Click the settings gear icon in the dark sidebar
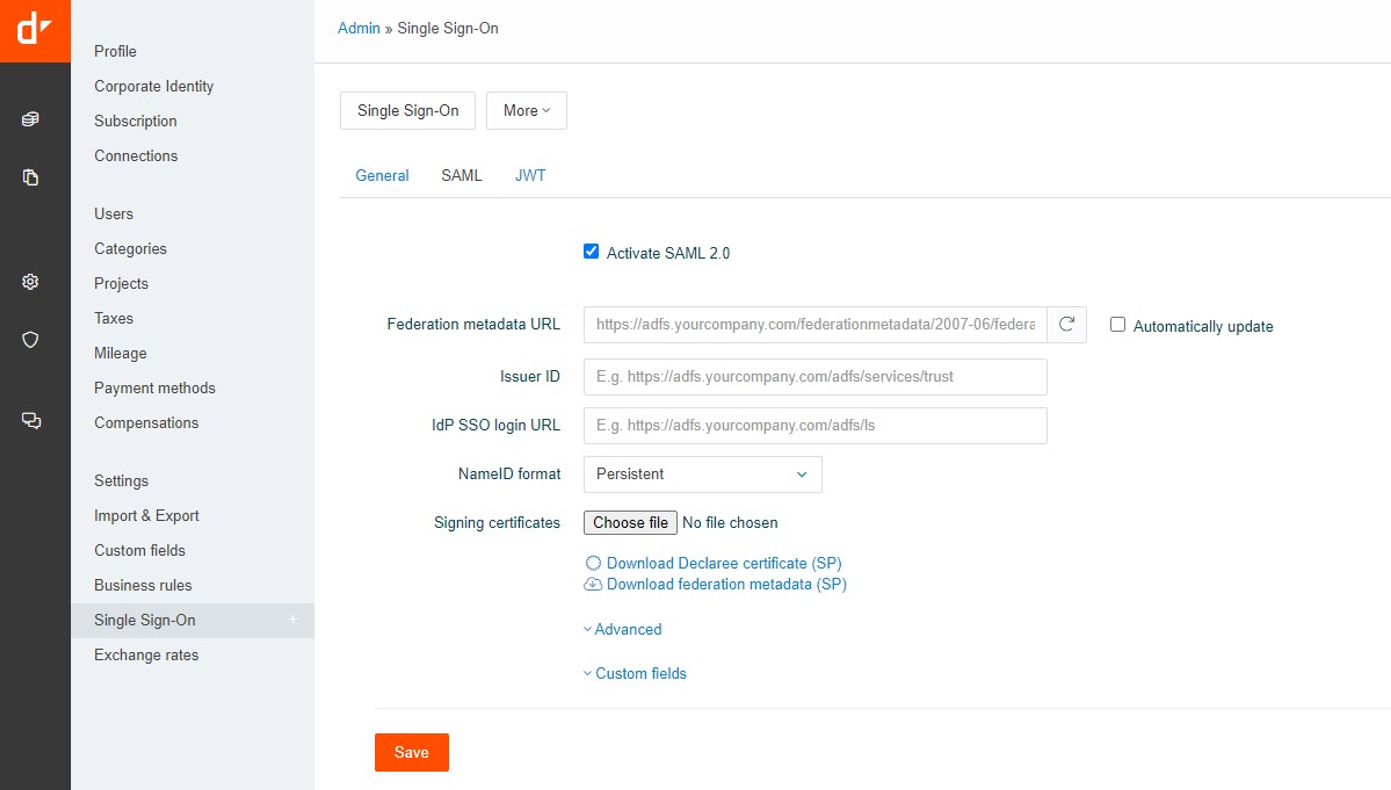 point(30,282)
